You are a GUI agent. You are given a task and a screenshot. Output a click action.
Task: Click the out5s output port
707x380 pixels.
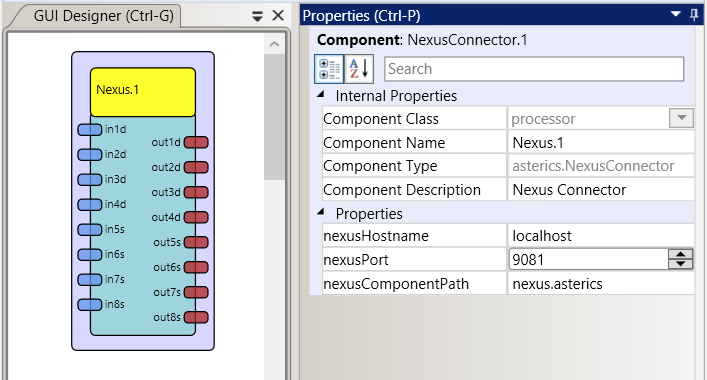pyautogui.click(x=196, y=243)
